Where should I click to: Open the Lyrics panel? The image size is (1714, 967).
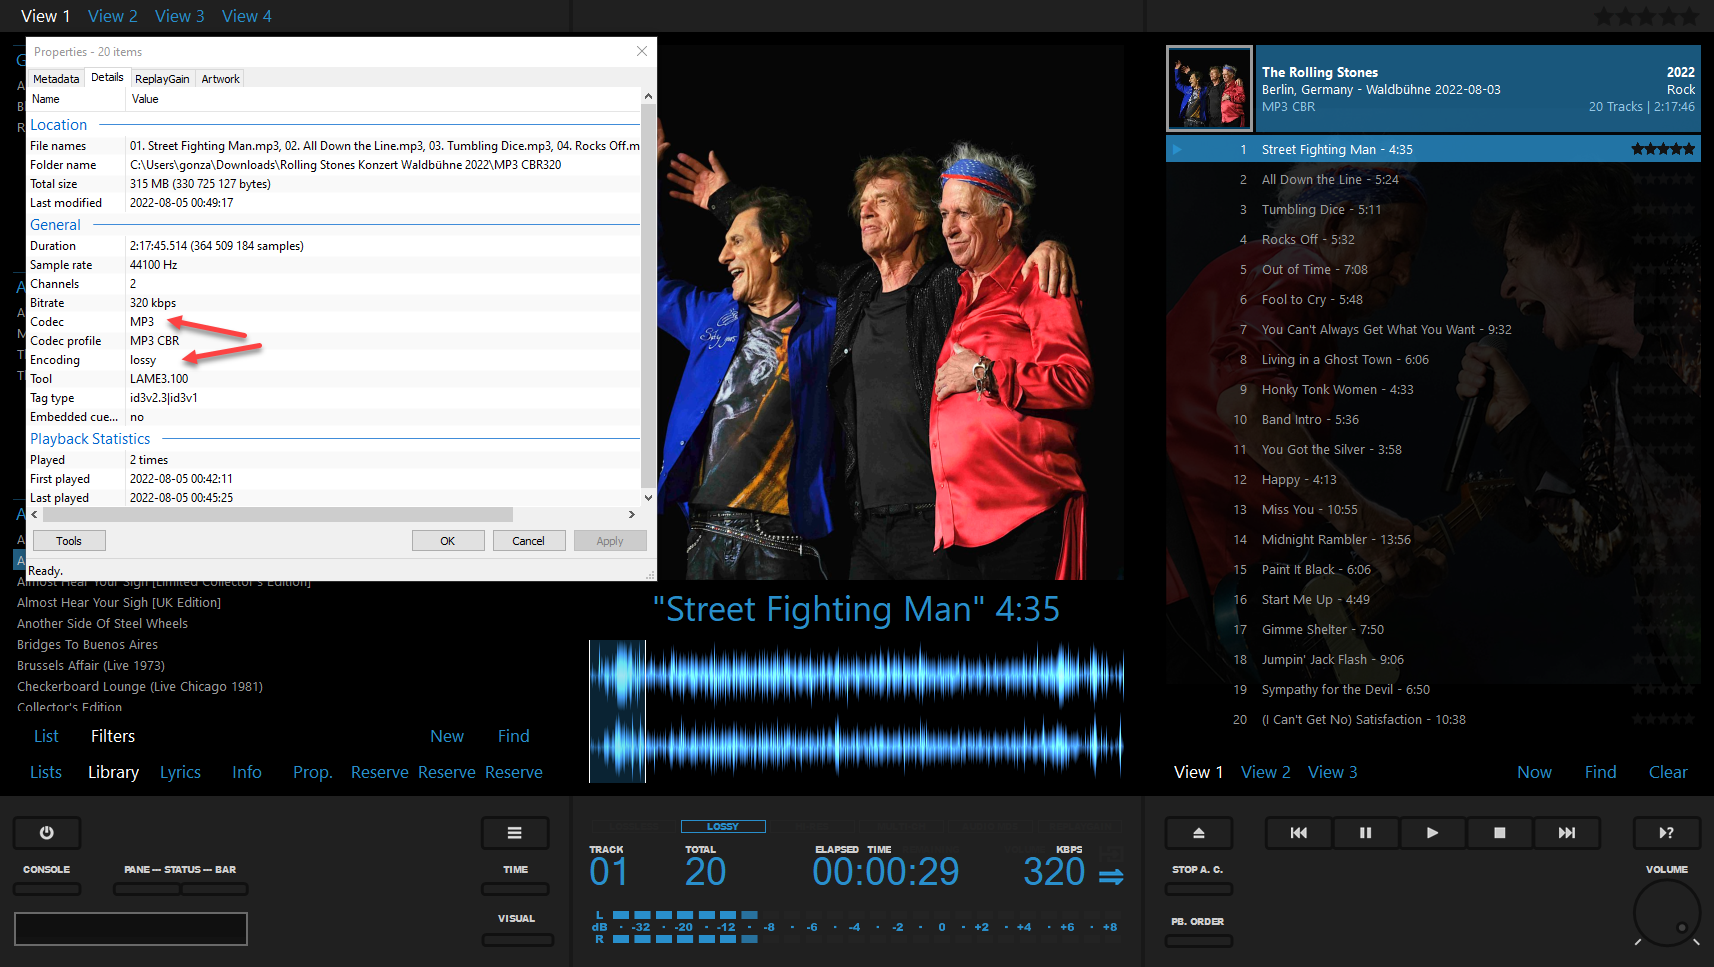click(180, 772)
